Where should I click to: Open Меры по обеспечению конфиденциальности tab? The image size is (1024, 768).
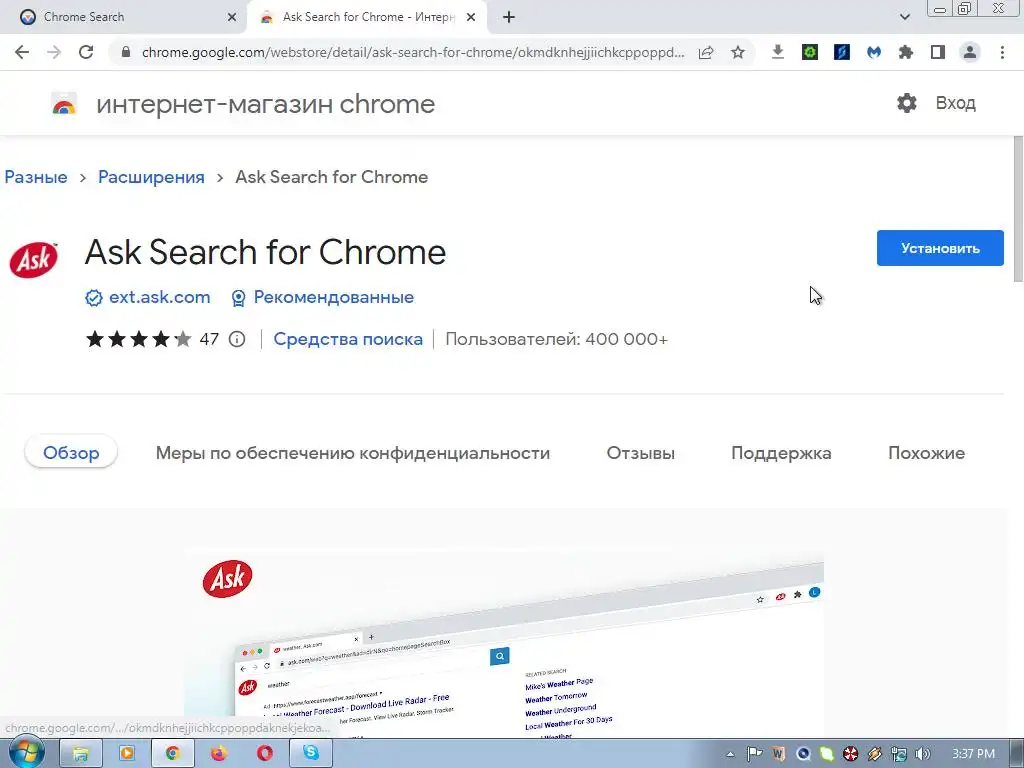tap(353, 453)
